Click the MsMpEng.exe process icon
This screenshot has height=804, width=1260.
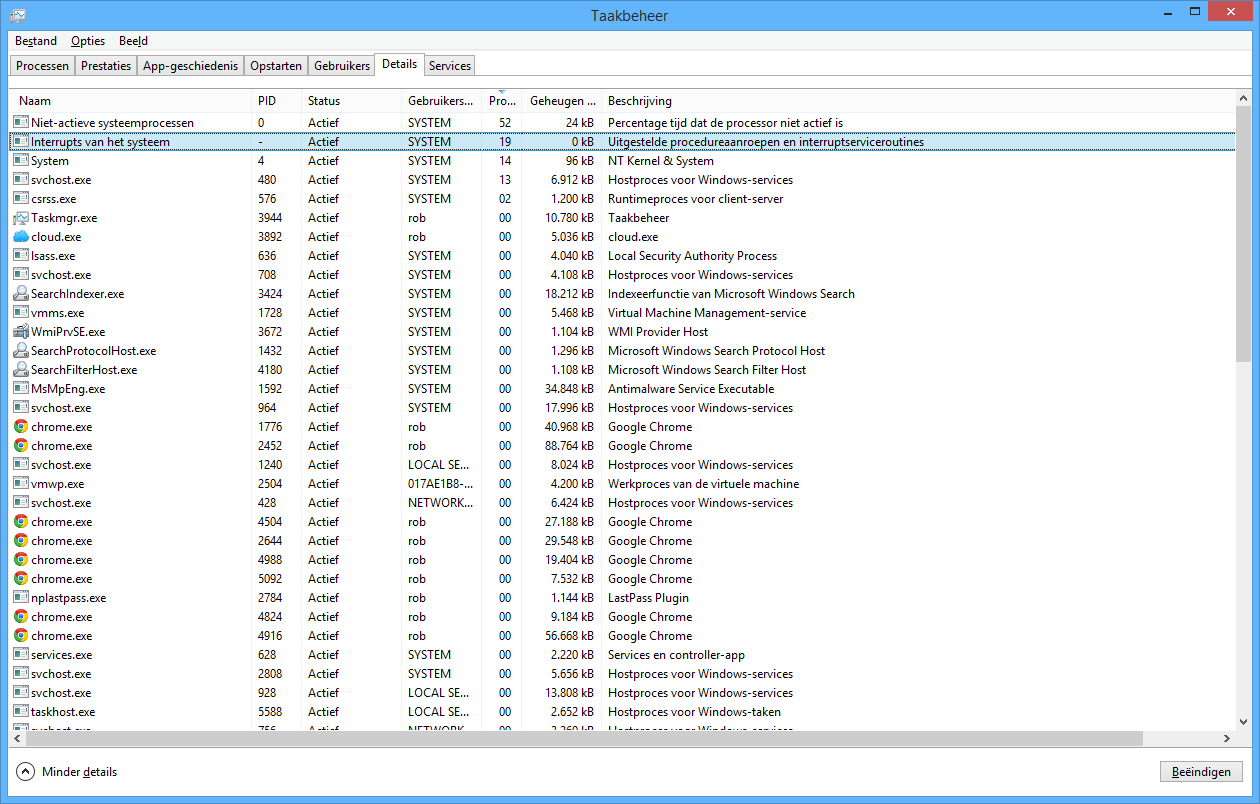click(x=21, y=389)
